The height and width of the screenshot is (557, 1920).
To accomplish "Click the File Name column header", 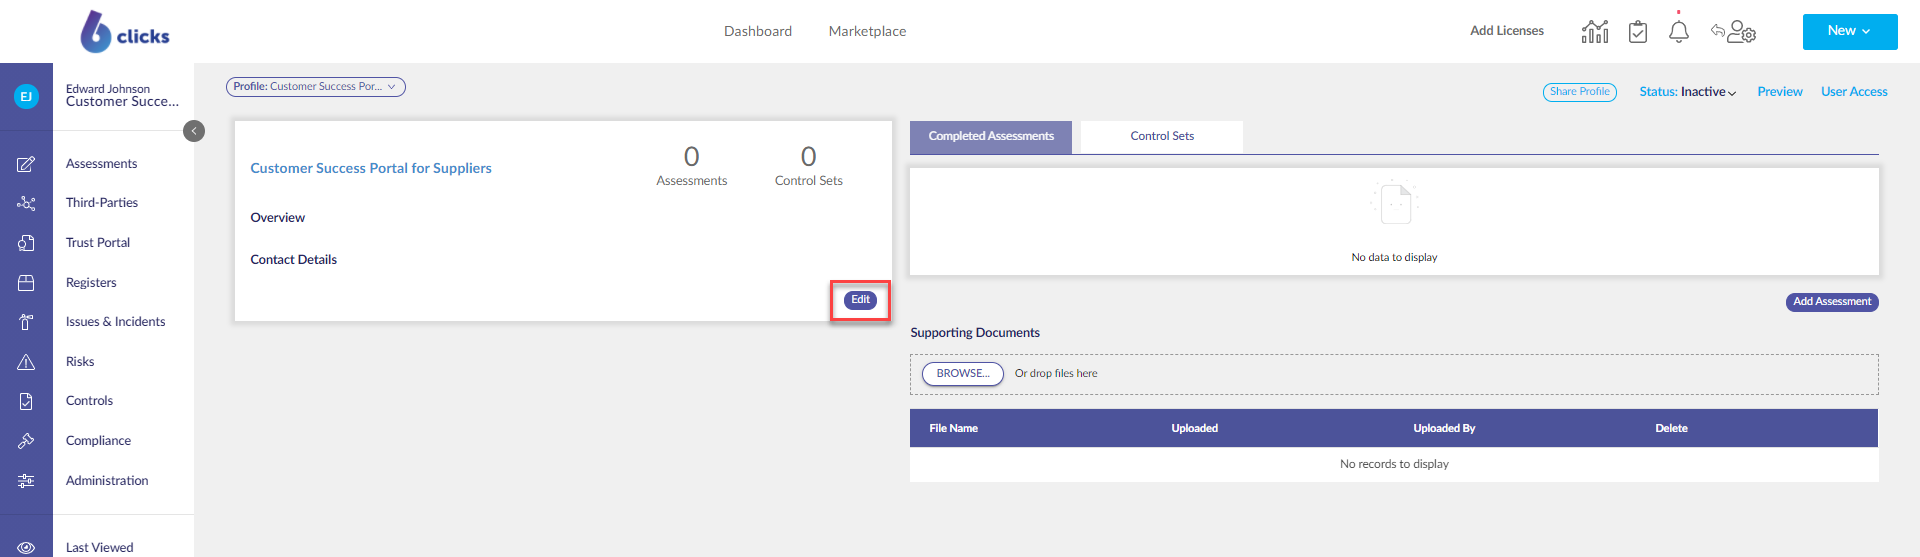I will (953, 428).
